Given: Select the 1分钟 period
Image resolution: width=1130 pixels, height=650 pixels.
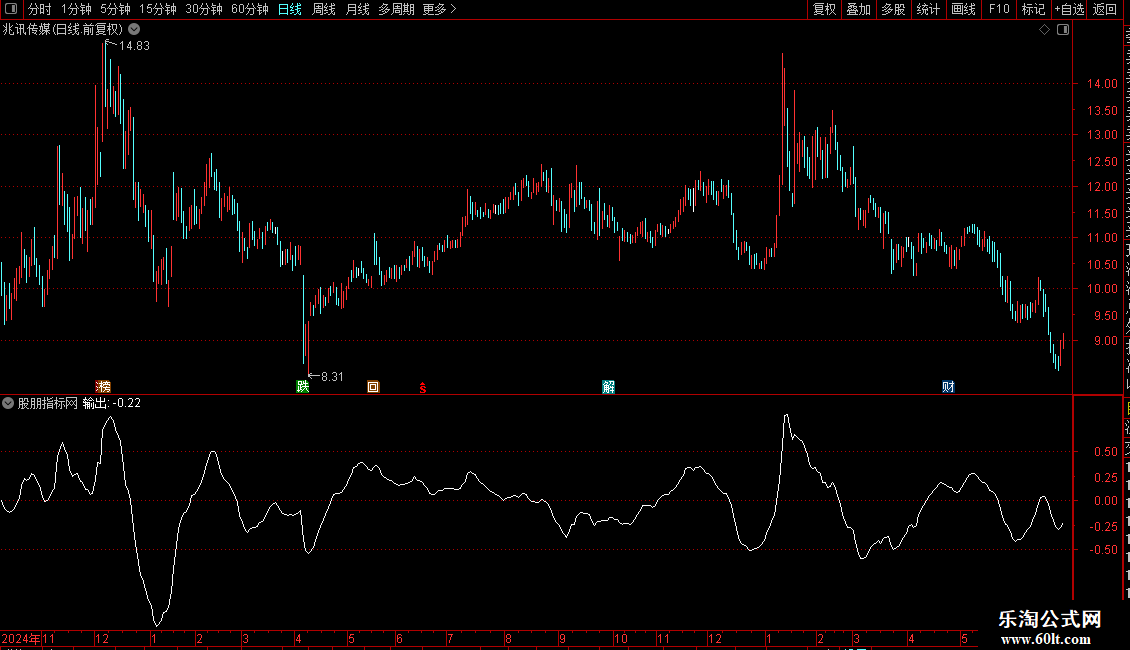Looking at the screenshot, I should click(76, 9).
